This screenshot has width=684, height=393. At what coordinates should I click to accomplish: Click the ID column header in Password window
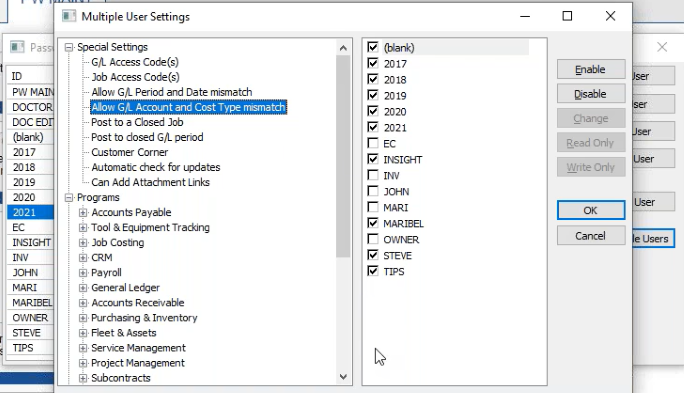point(31,76)
